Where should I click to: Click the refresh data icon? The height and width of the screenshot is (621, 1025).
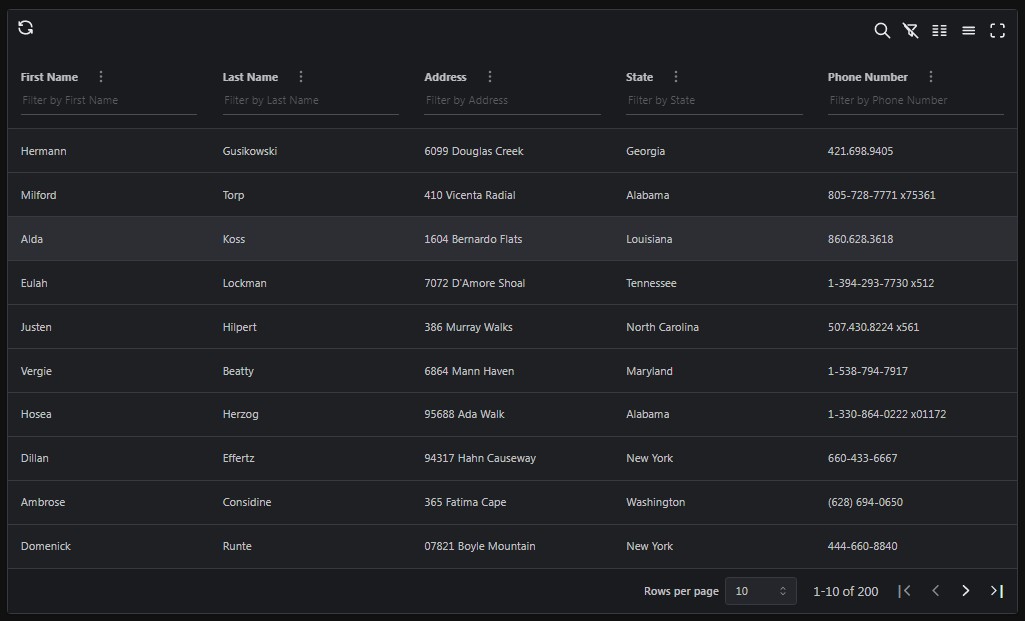pyautogui.click(x=26, y=28)
